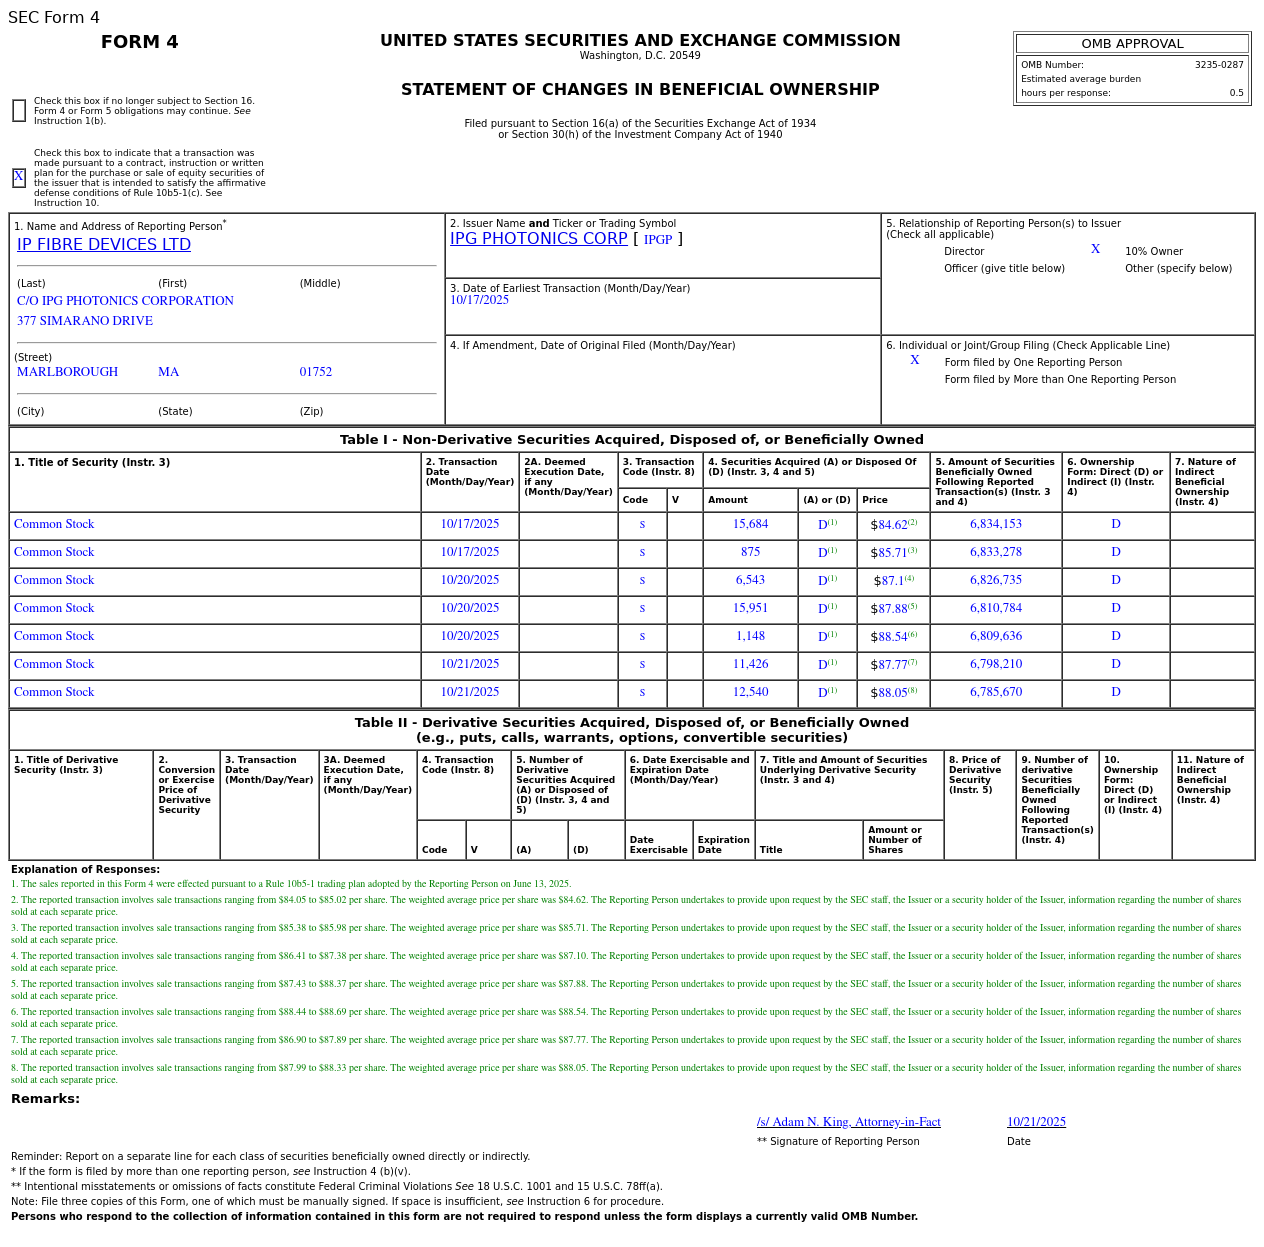Select the 15,684 share amount cell

pyautogui.click(x=750, y=525)
